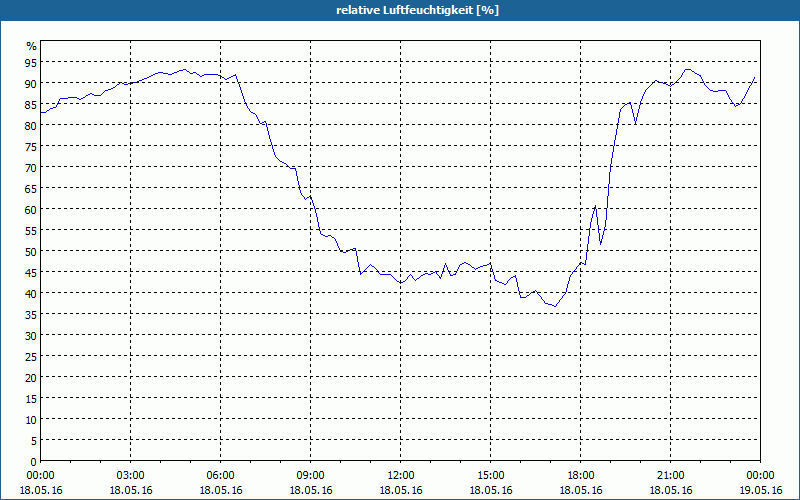Select the 70 y-axis label

(x=31, y=167)
